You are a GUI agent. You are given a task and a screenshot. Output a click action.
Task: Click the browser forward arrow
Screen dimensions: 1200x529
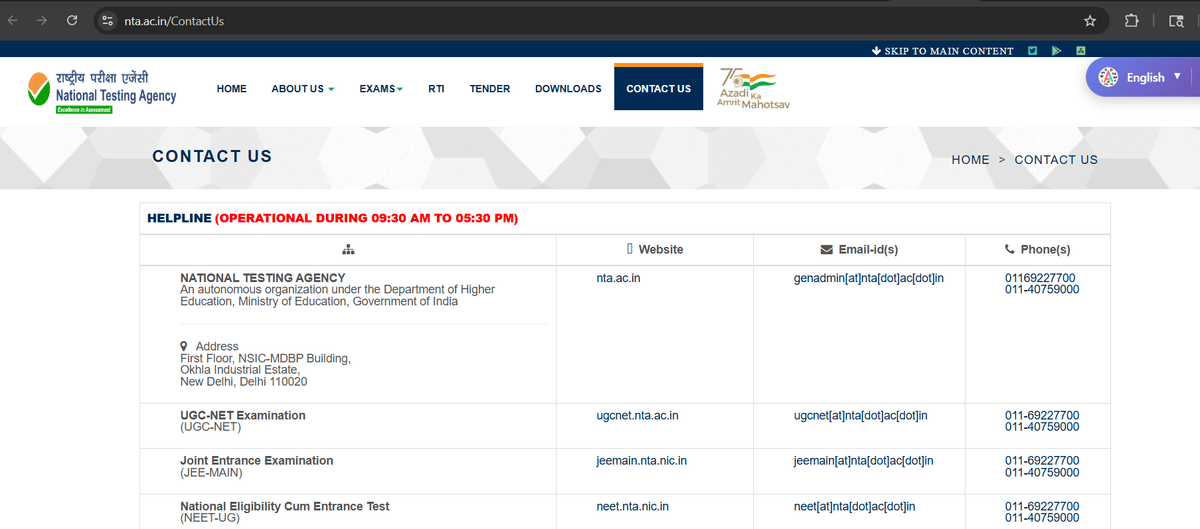click(42, 20)
